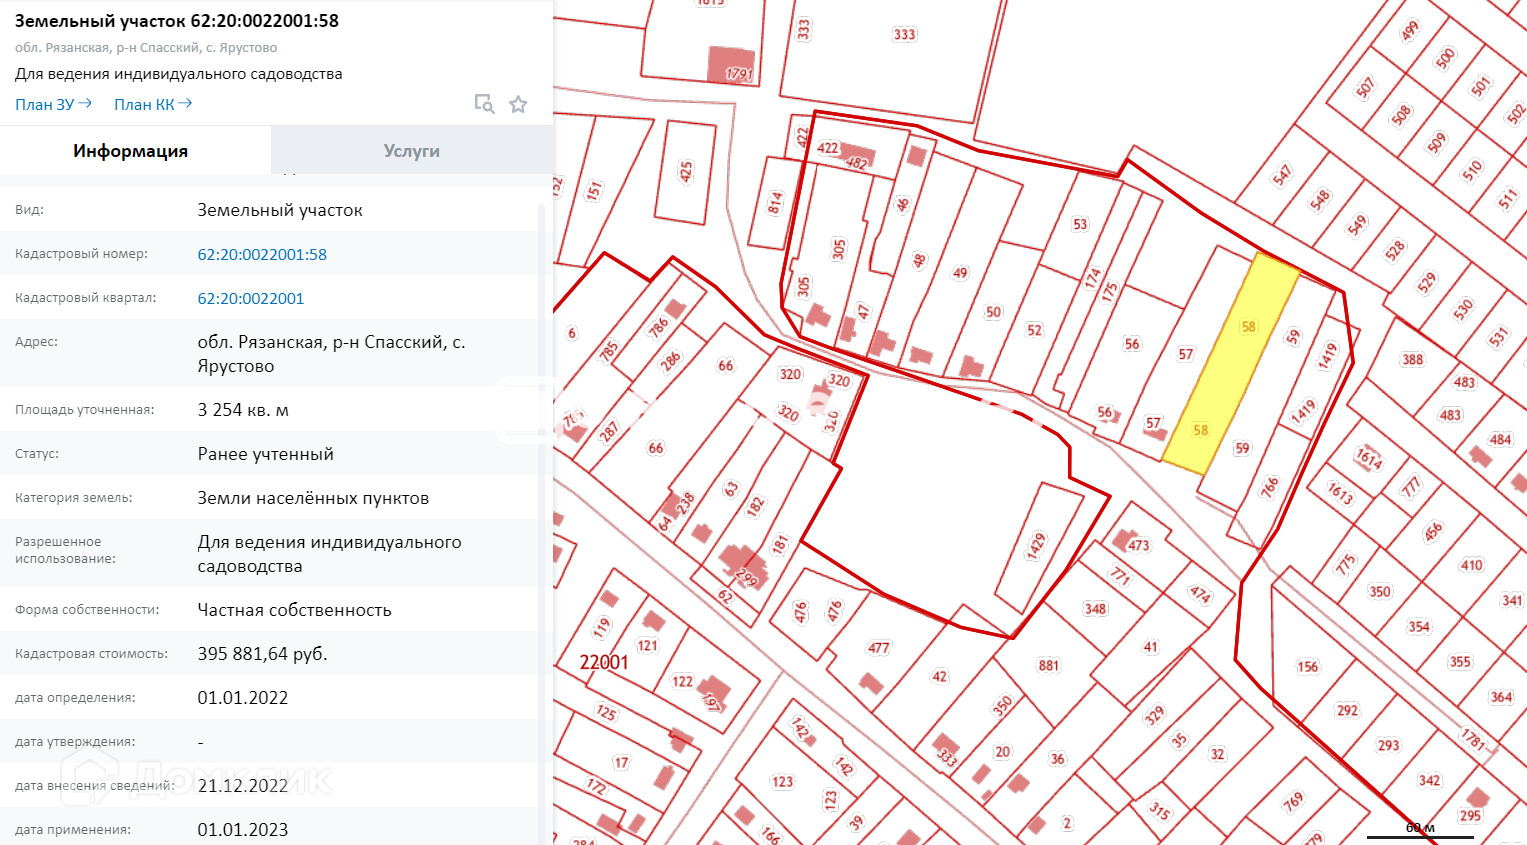Click the find-on-map magnifier icon
Screen dimensions: 1527x845
pyautogui.click(x=484, y=104)
